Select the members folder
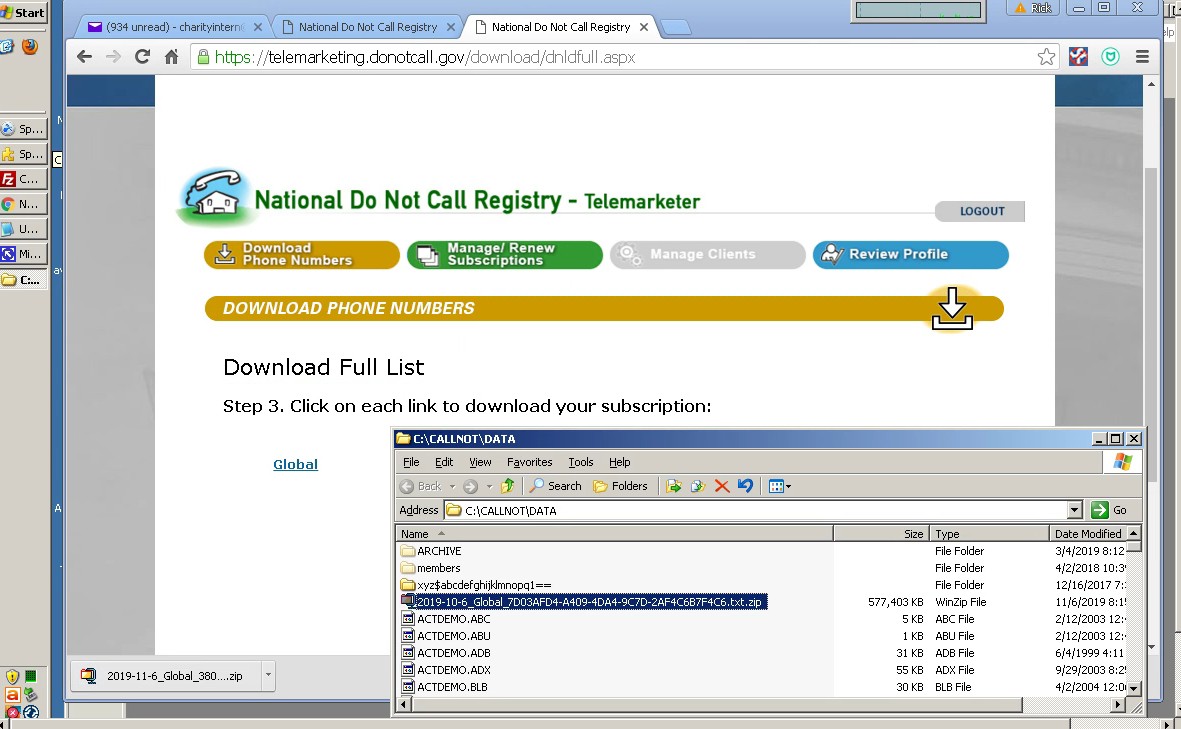Image resolution: width=1181 pixels, height=729 pixels. (430, 569)
